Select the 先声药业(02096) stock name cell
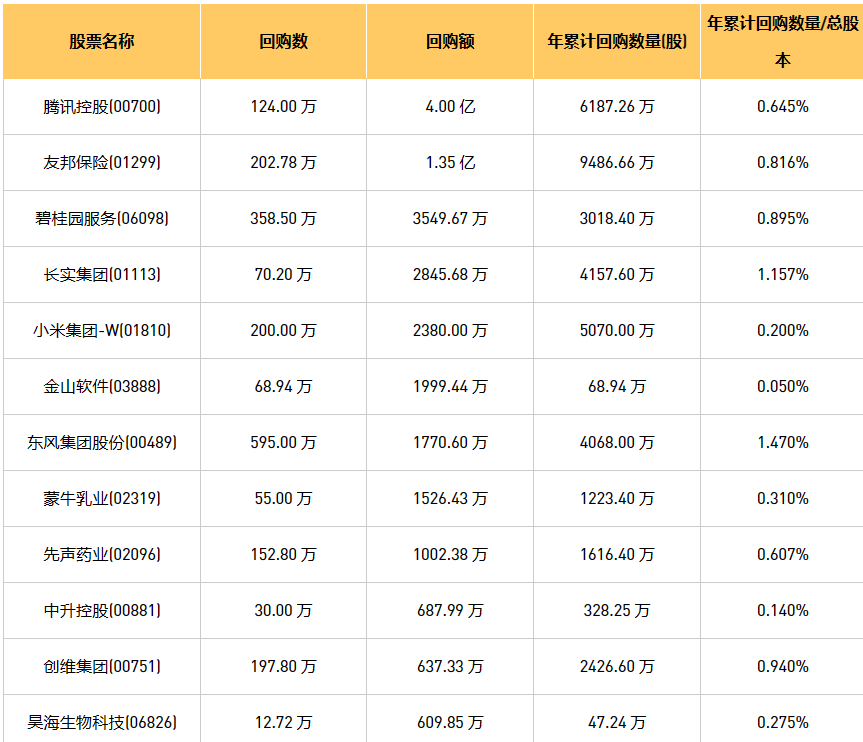This screenshot has width=863, height=742. pyautogui.click(x=102, y=554)
